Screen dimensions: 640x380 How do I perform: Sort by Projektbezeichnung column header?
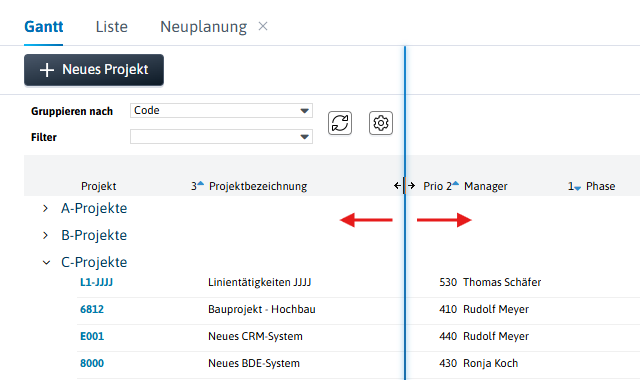pyautogui.click(x=258, y=186)
